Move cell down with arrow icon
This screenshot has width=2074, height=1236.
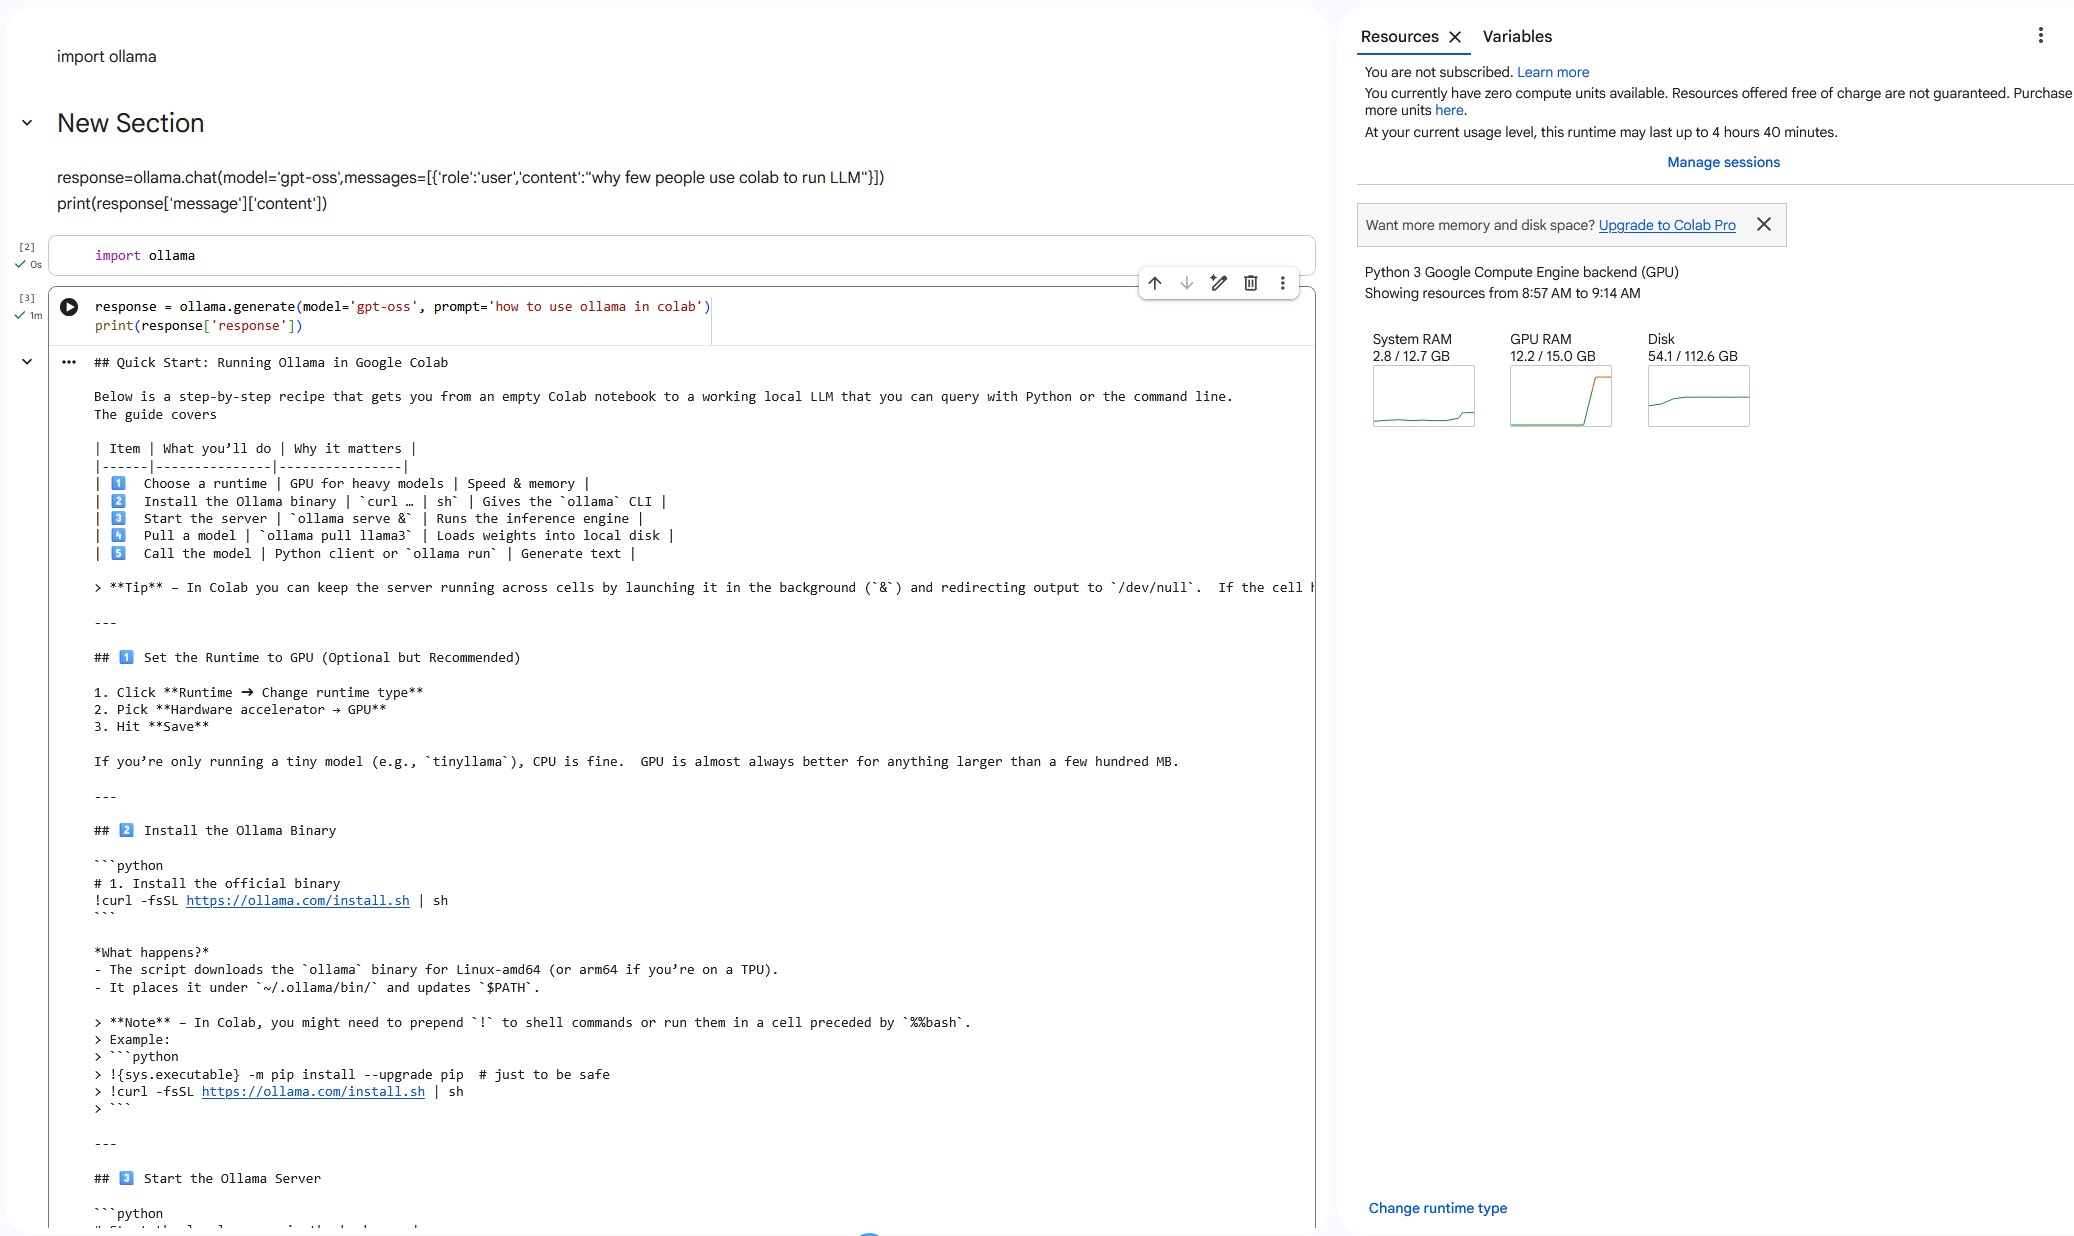click(x=1187, y=283)
